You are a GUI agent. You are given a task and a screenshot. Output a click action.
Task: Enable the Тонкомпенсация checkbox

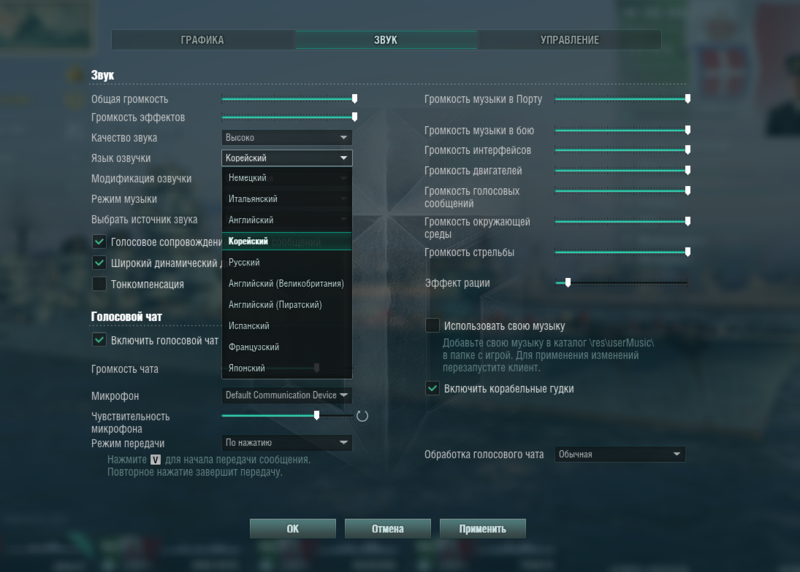click(x=99, y=284)
